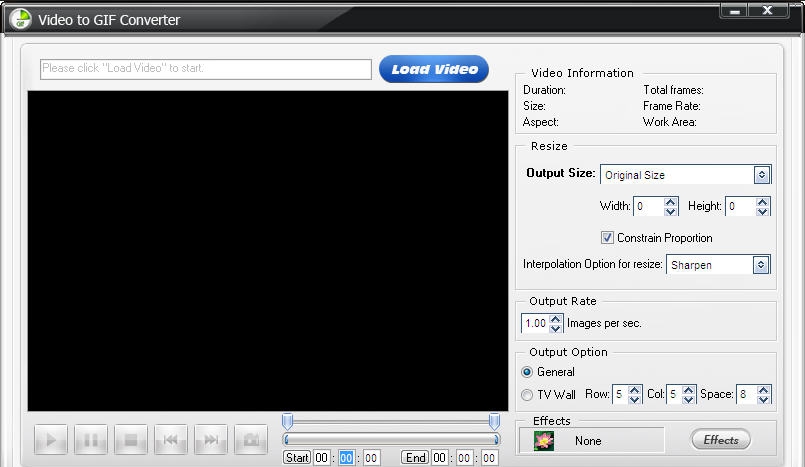Viewport: 805px width, 467px height.
Task: Decrease the TV Wall Space value
Action: coord(763,399)
